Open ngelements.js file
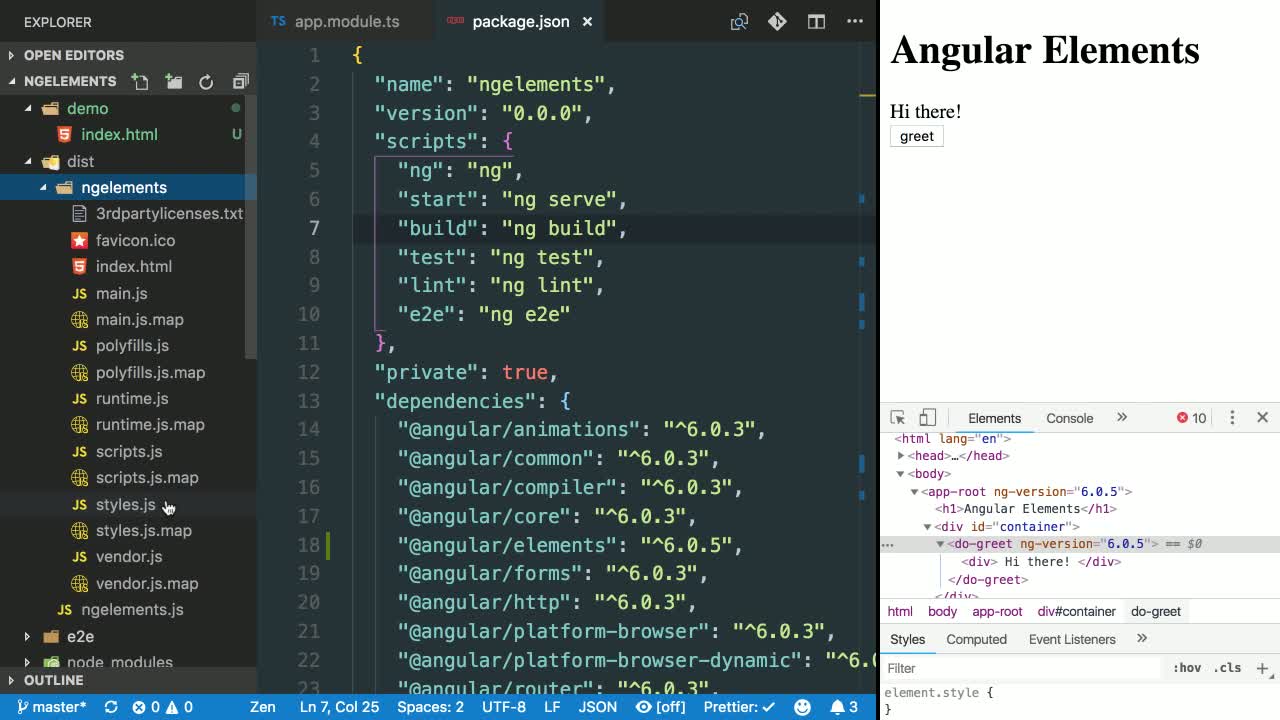Viewport: 1280px width, 720px height. pos(132,609)
